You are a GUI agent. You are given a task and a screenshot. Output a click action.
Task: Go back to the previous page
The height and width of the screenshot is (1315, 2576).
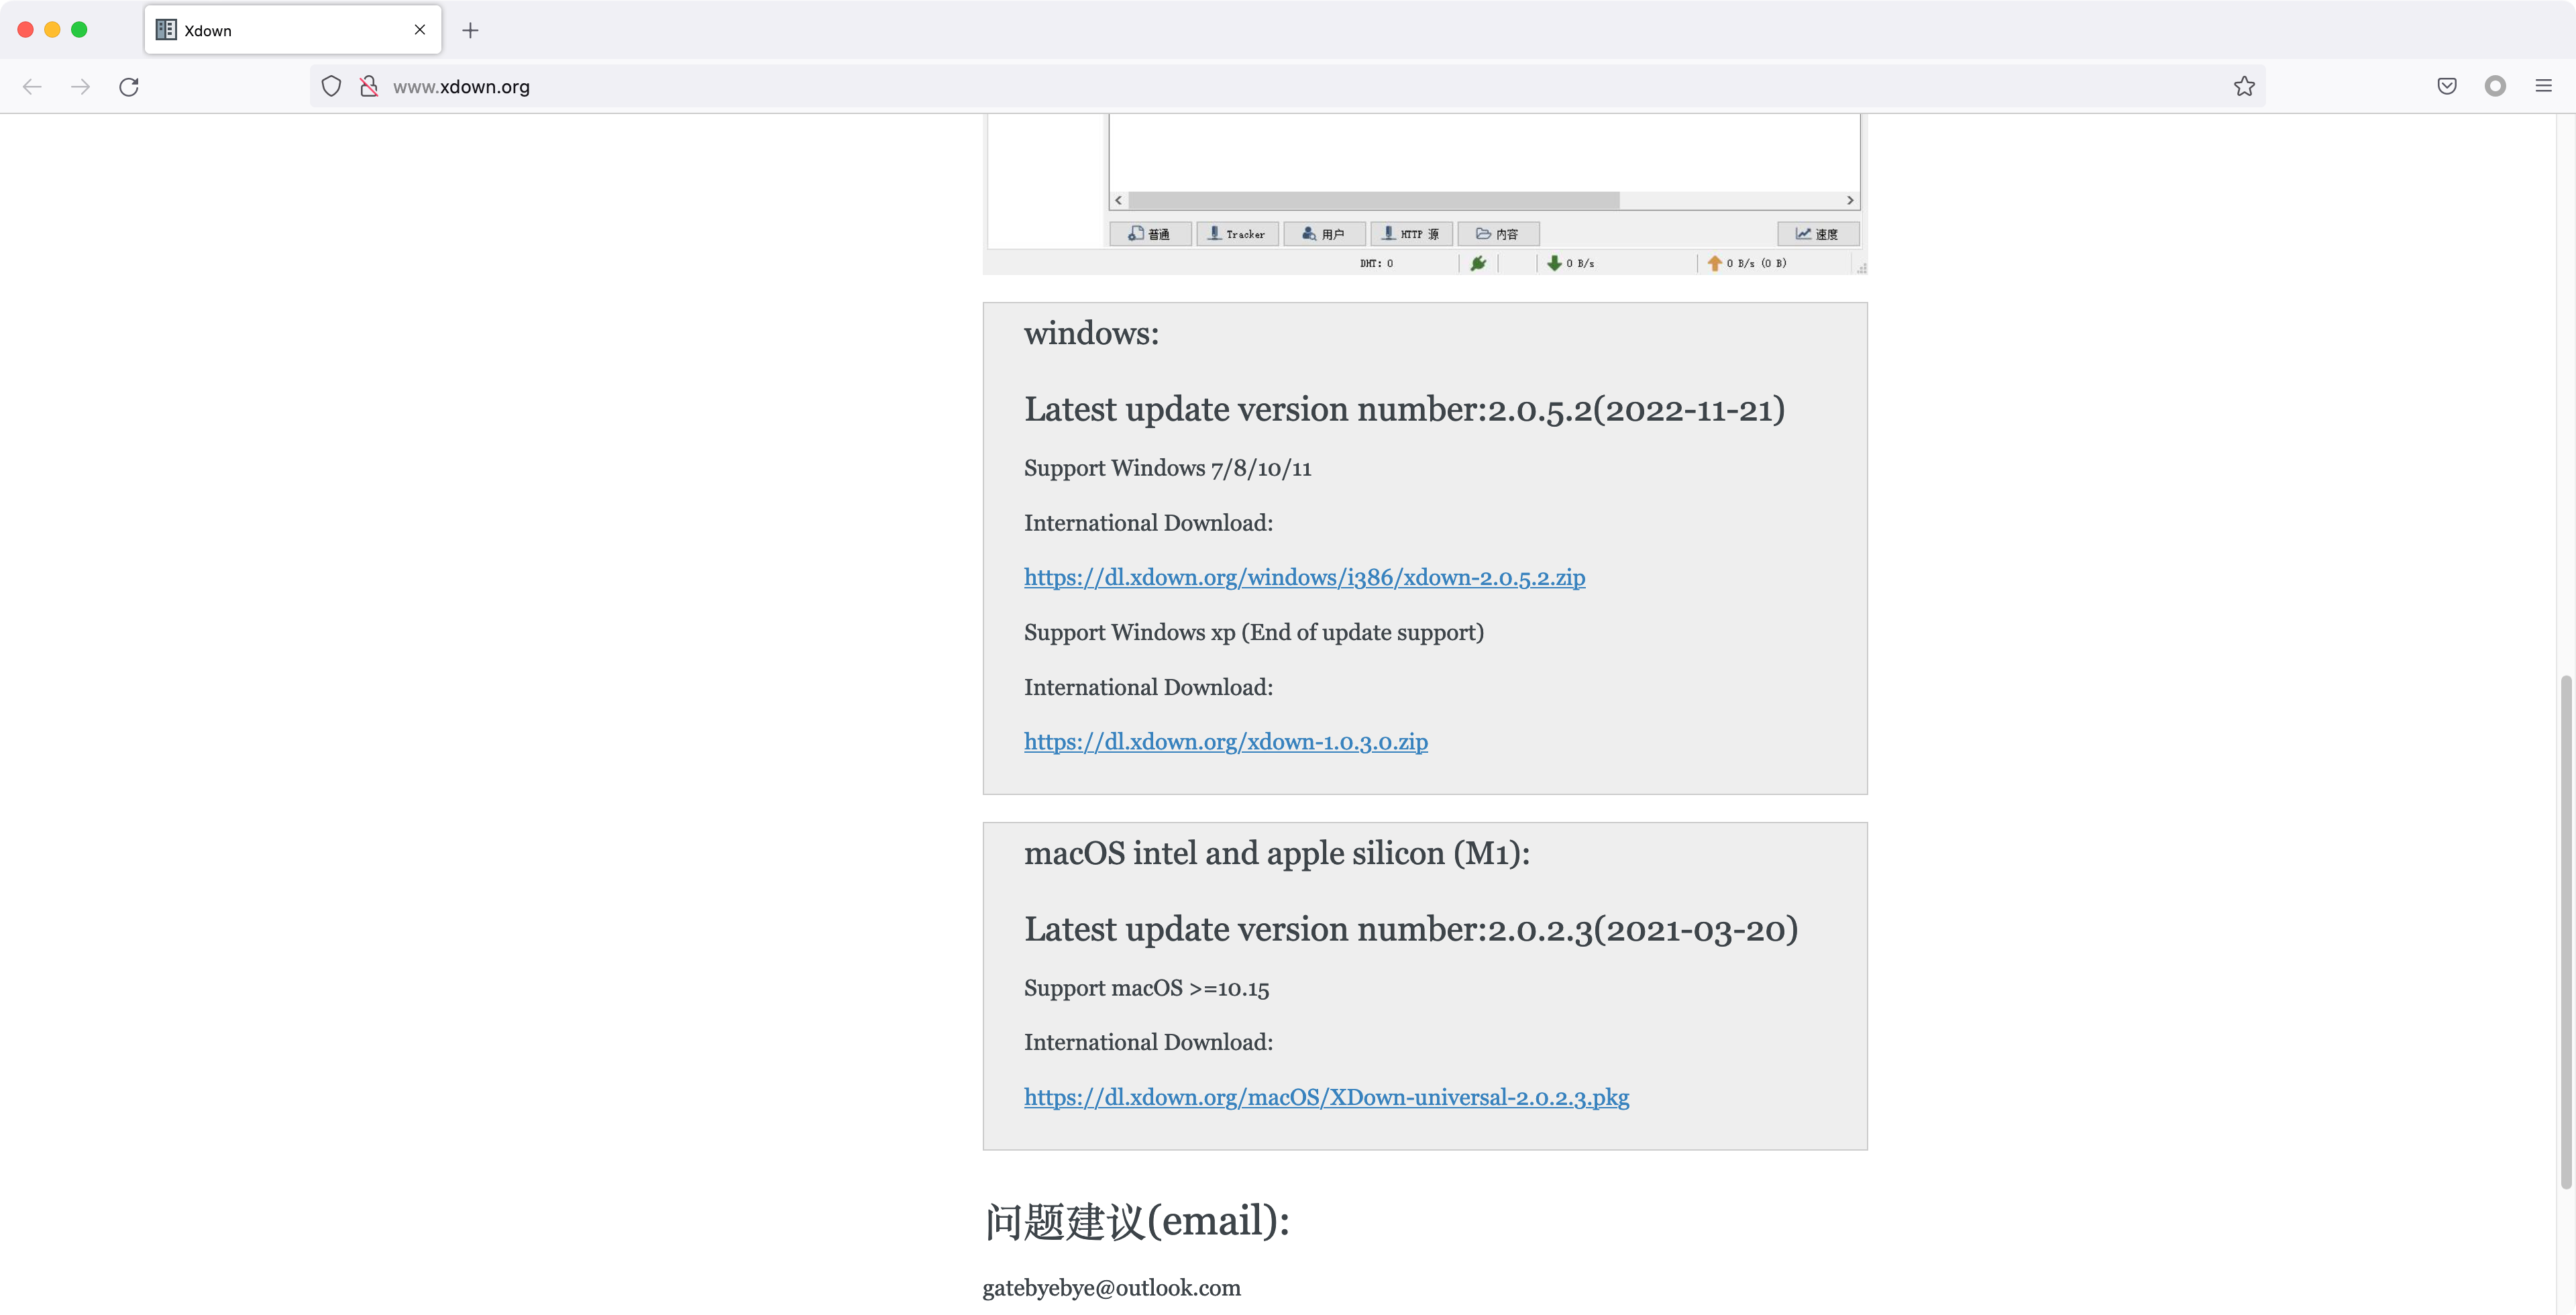pyautogui.click(x=32, y=87)
